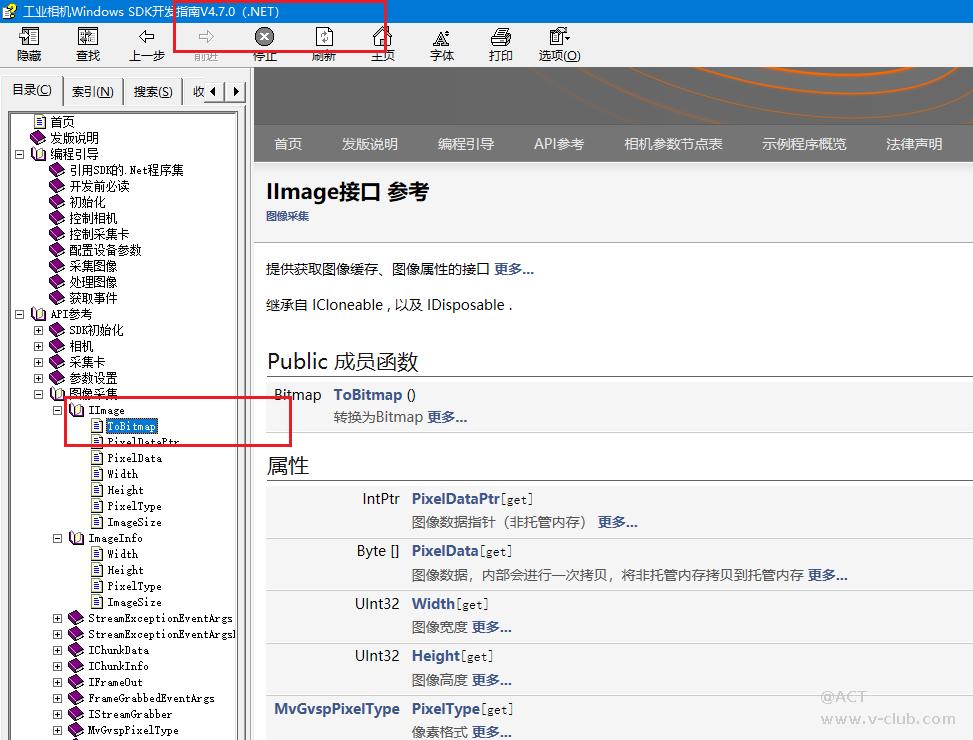Open the 获取事件 topic
973x740 pixels.
pos(93,298)
